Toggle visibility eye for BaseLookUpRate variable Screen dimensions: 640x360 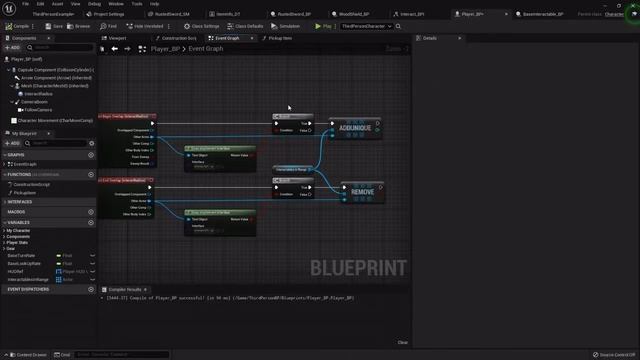pos(93,264)
